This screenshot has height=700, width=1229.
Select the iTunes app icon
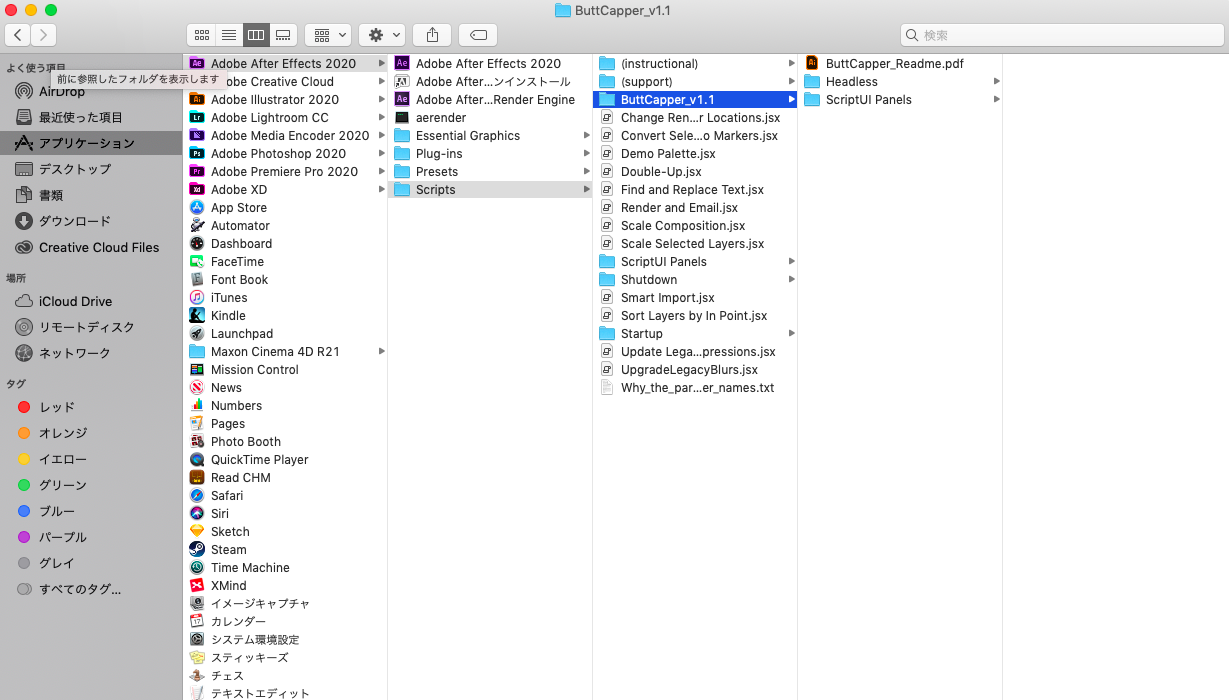[x=197, y=298]
